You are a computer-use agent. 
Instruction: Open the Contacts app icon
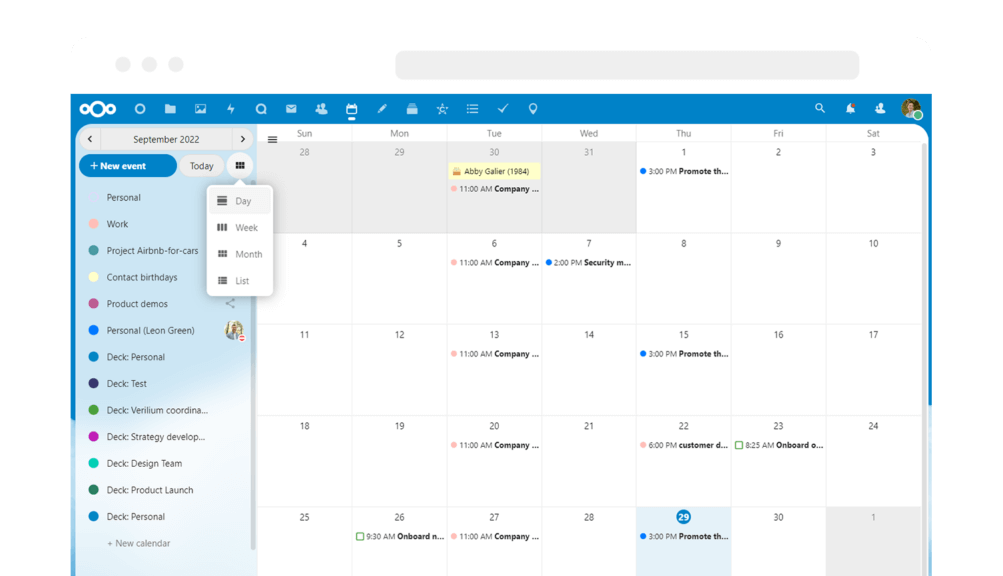(x=321, y=108)
